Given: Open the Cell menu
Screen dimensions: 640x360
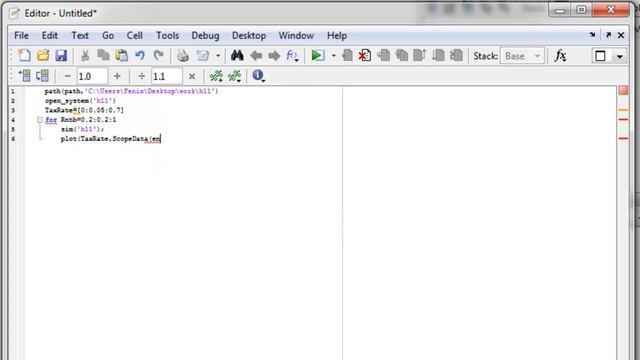Looking at the screenshot, I should pyautogui.click(x=134, y=36).
